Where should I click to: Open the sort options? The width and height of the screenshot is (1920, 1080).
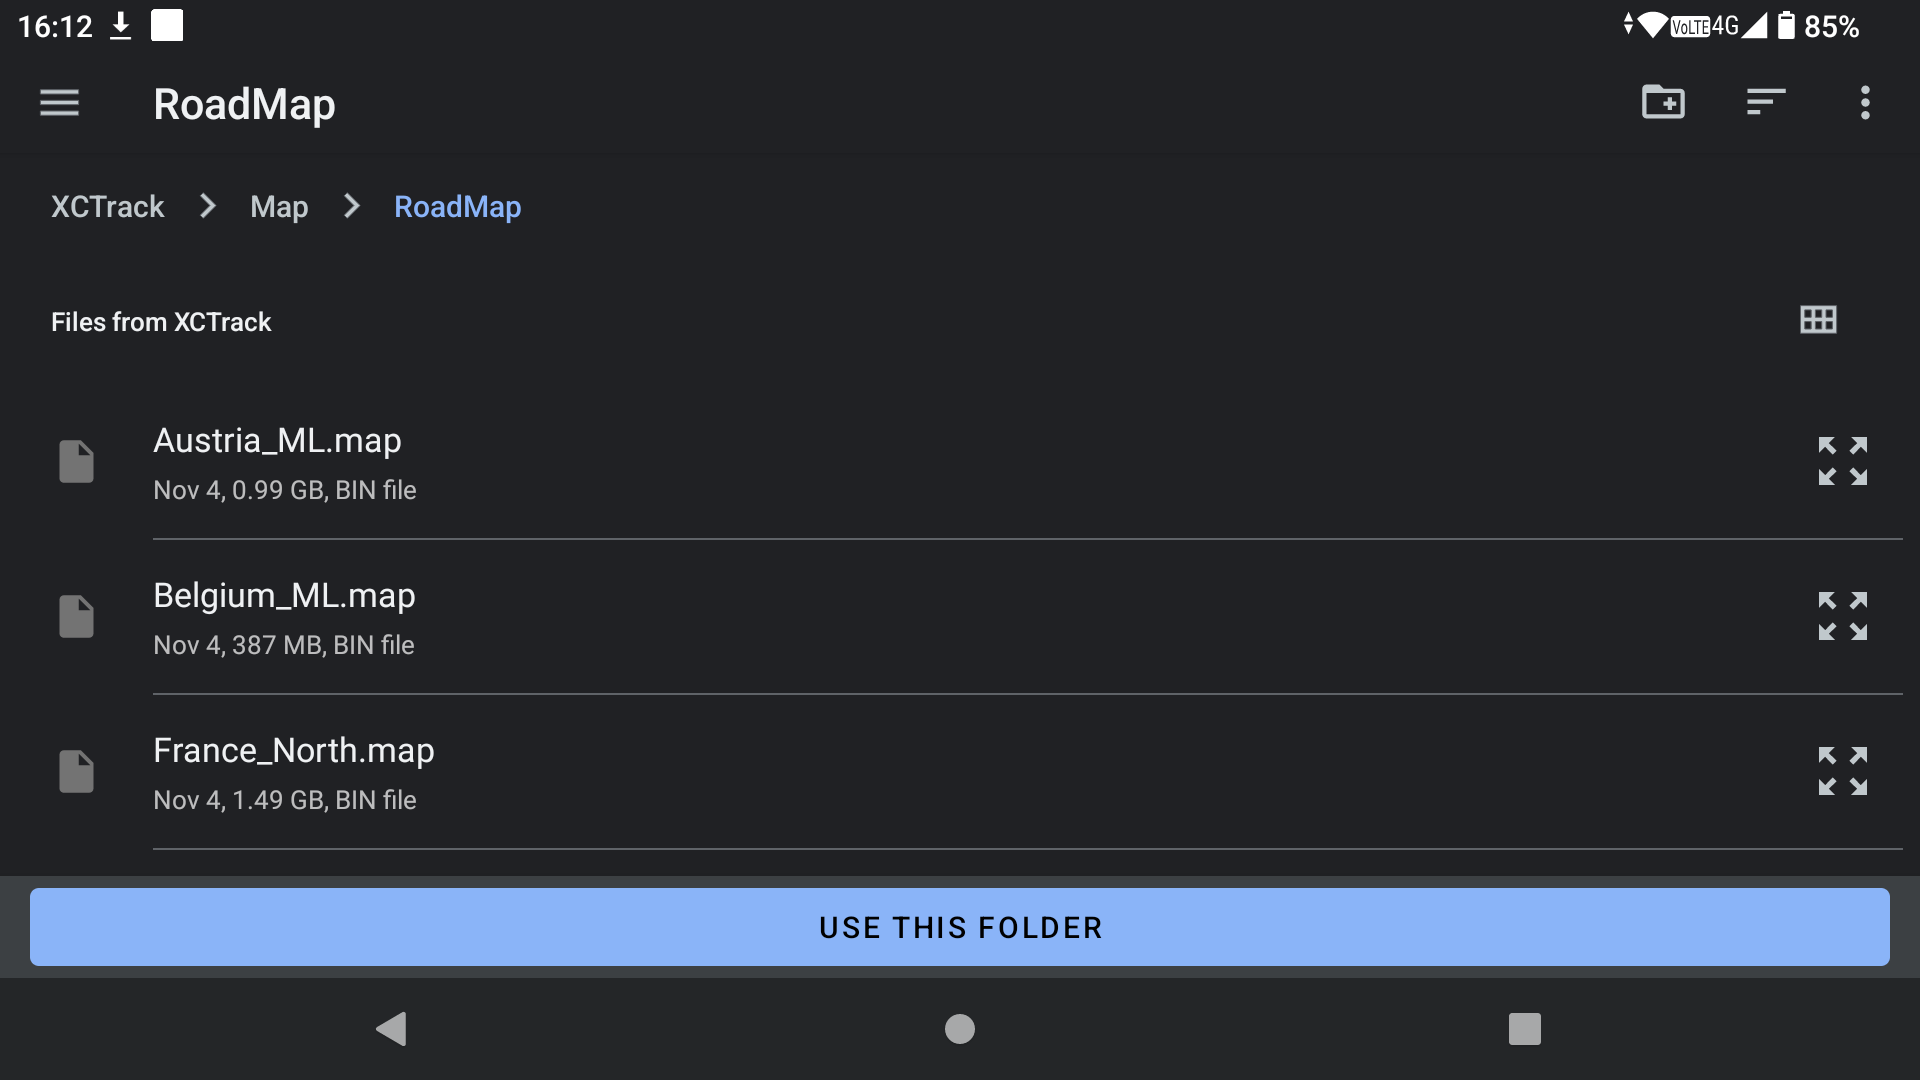[1765, 103]
